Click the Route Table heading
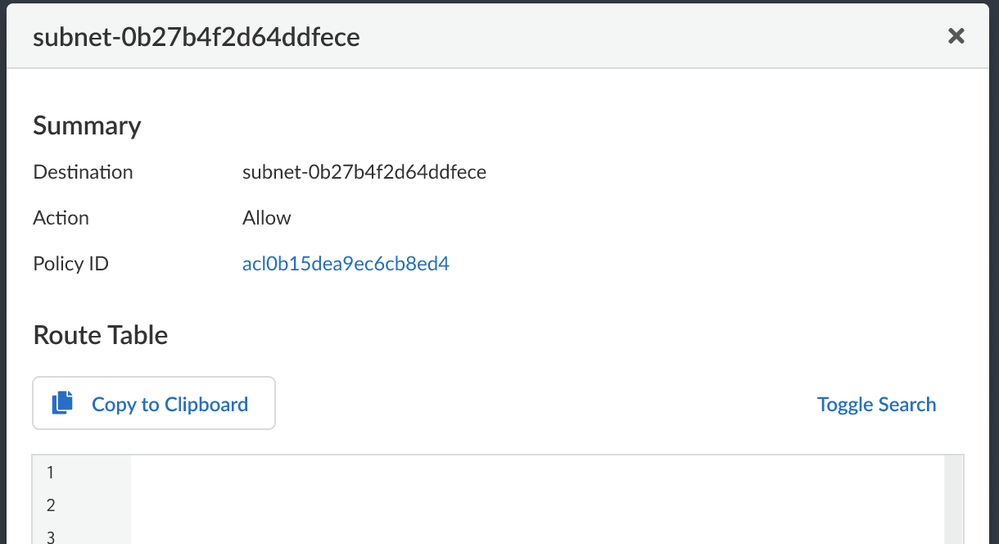 [100, 335]
